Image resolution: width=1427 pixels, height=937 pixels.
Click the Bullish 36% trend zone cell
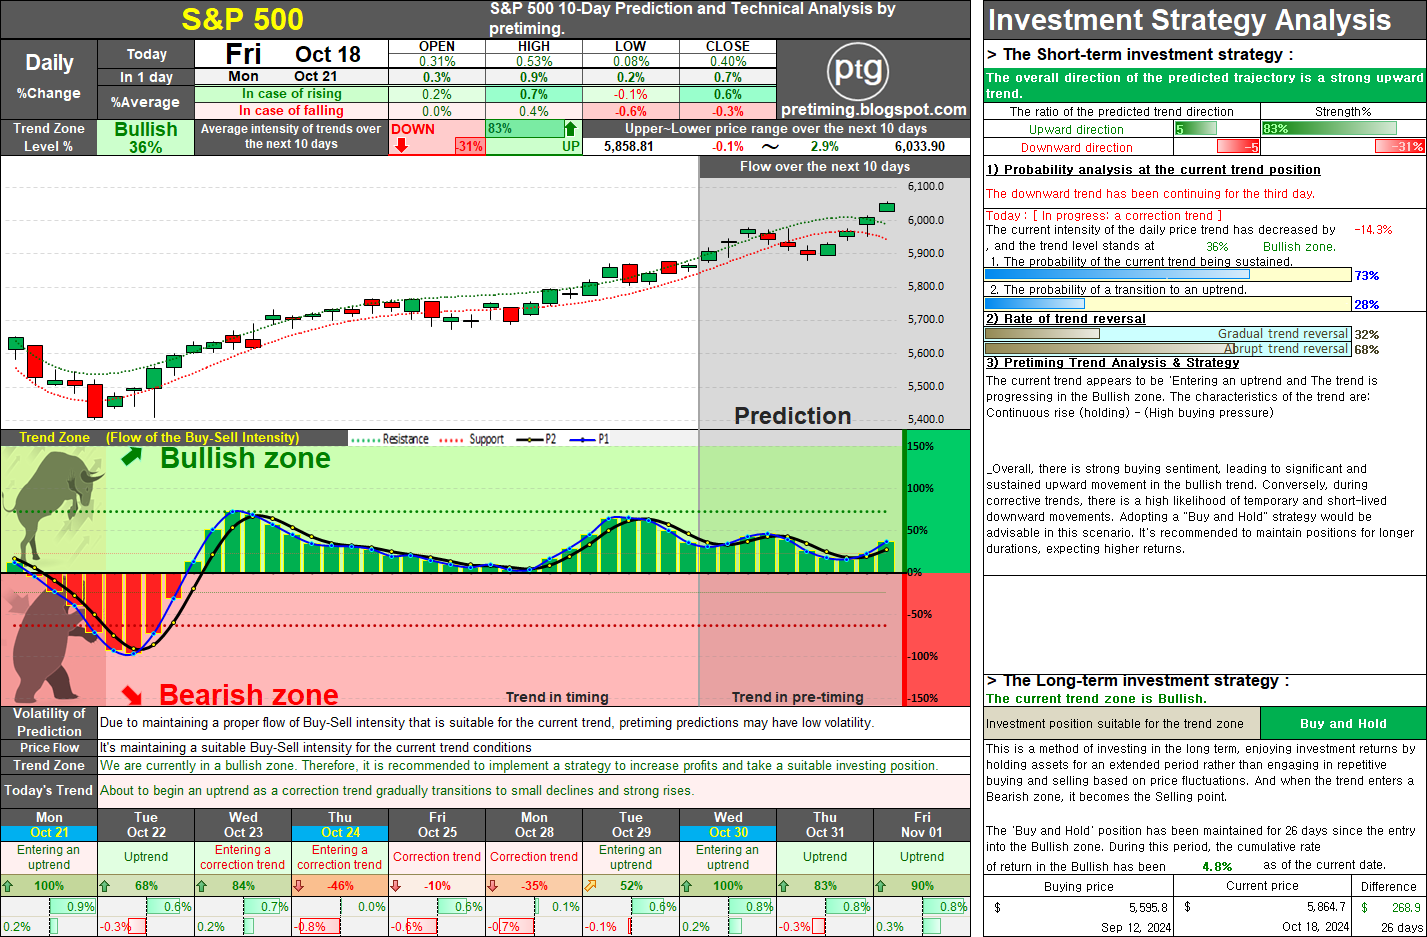click(x=146, y=138)
